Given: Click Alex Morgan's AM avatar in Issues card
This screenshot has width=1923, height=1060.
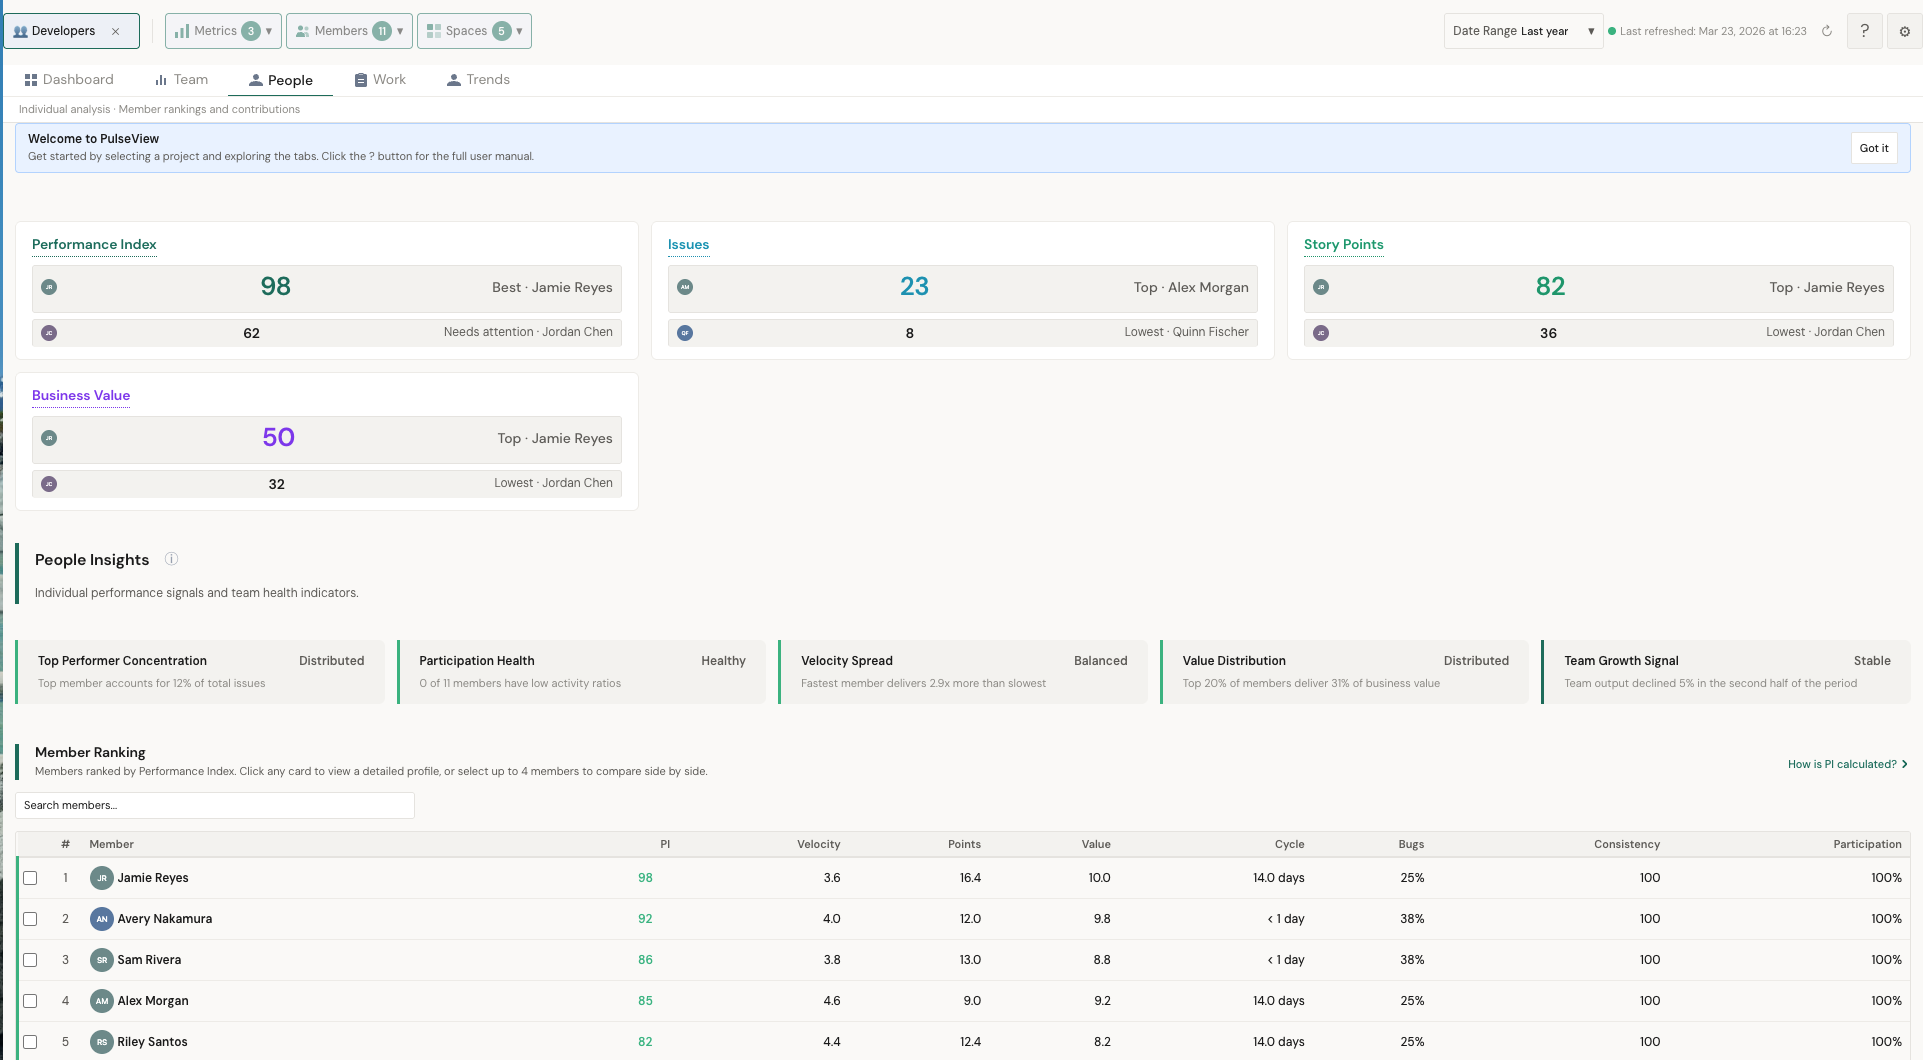Looking at the screenshot, I should pyautogui.click(x=685, y=286).
